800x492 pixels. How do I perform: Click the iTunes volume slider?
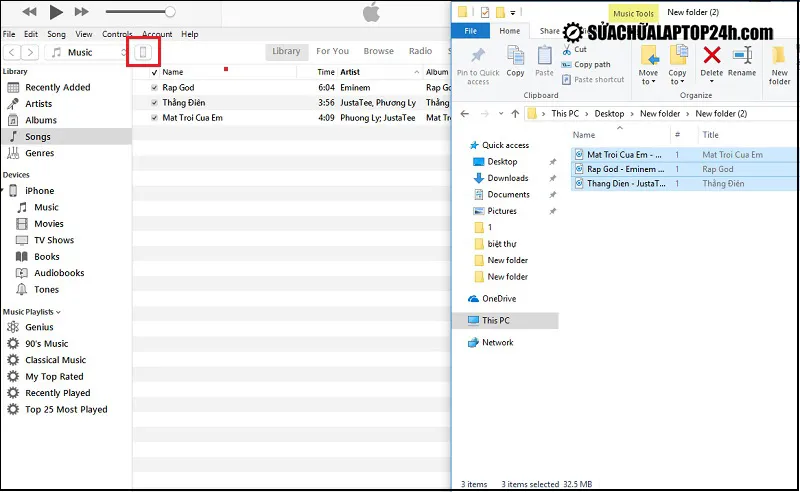tap(138, 12)
